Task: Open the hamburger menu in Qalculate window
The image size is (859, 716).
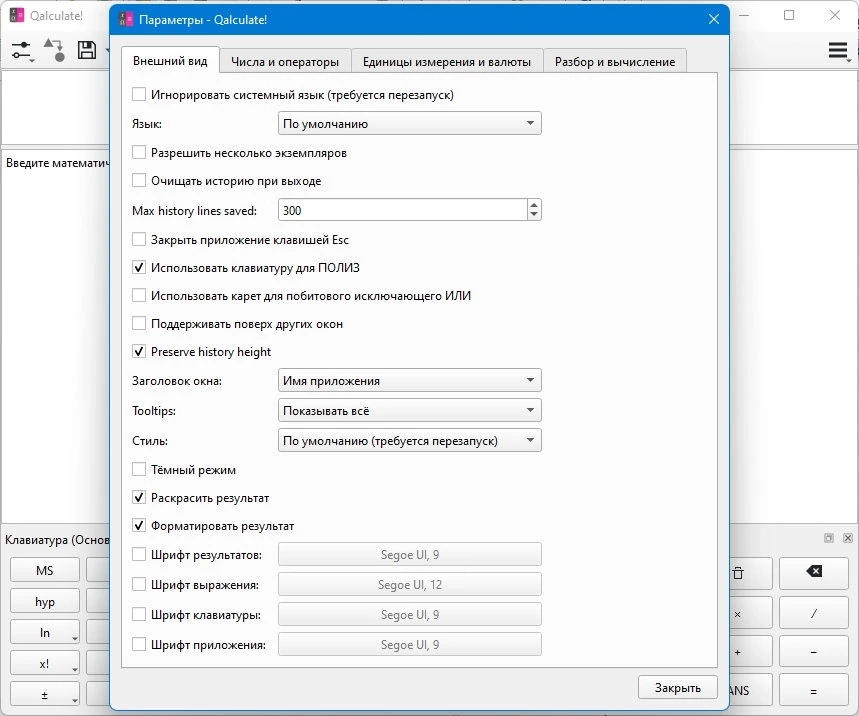Action: pos(838,50)
